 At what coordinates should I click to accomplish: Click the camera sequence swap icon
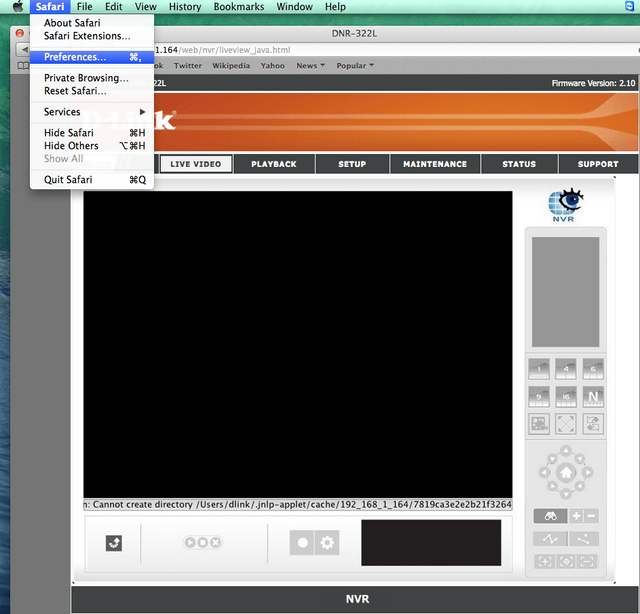[x=593, y=424]
